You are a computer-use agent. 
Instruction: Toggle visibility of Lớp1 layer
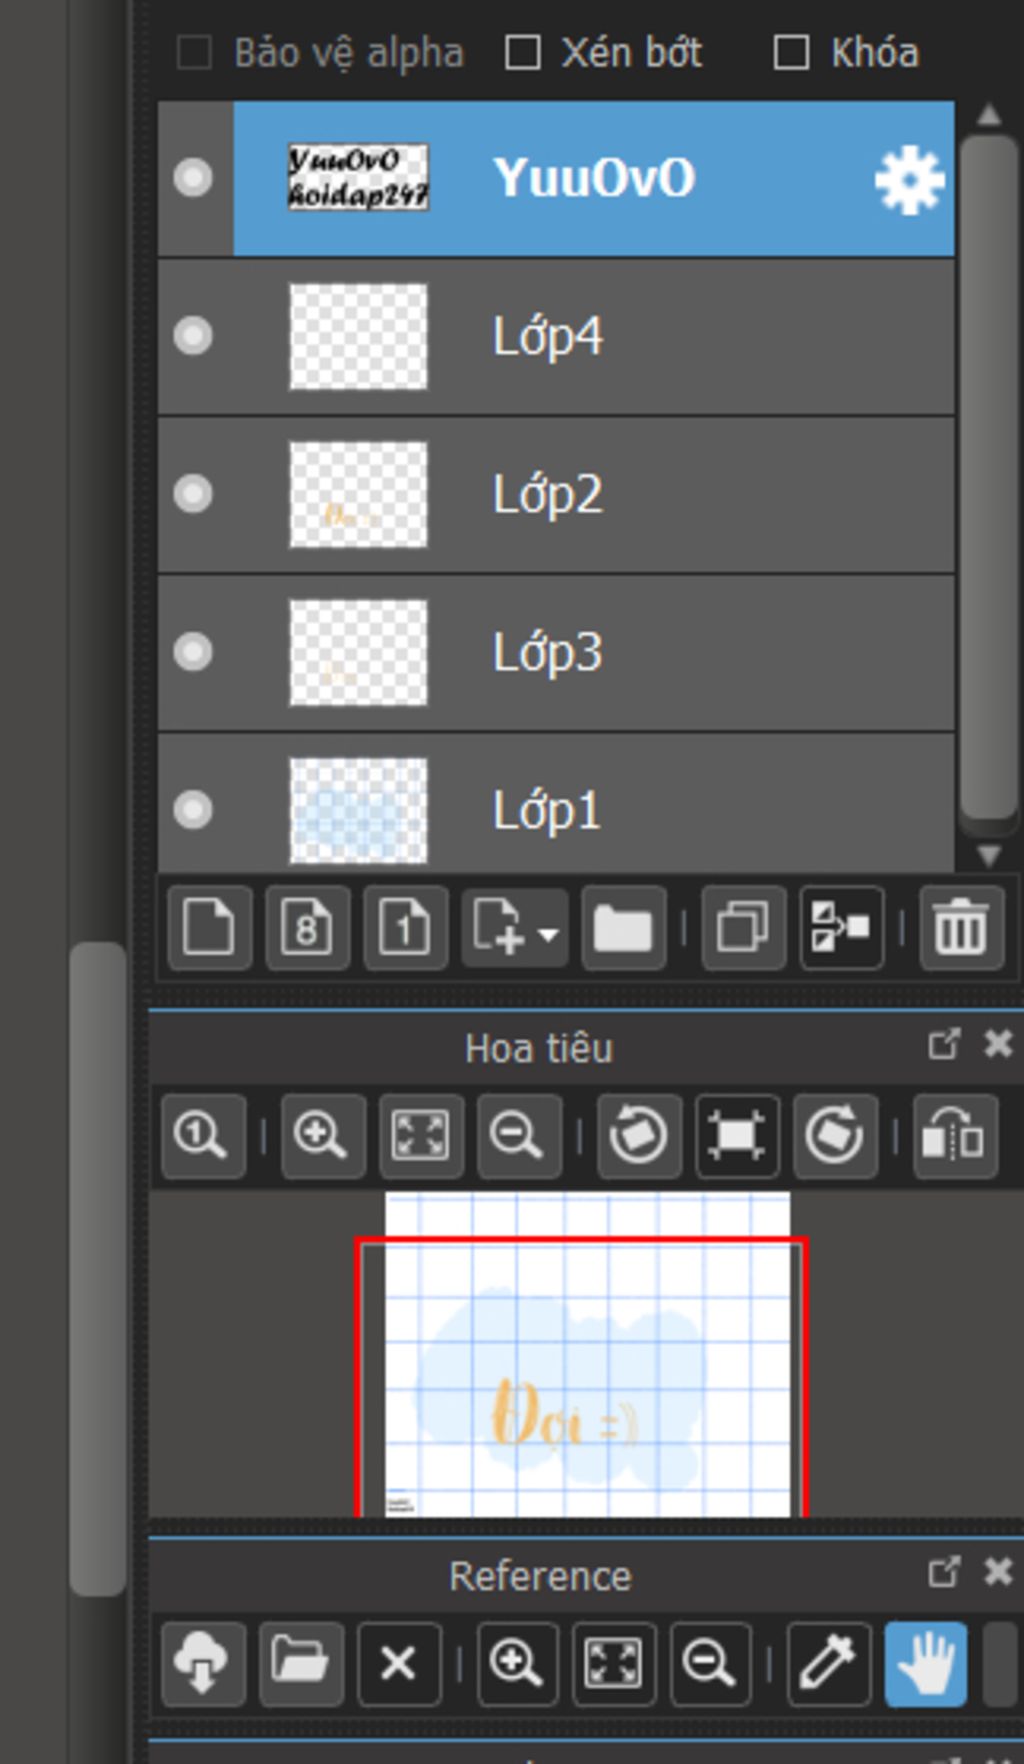(x=193, y=810)
